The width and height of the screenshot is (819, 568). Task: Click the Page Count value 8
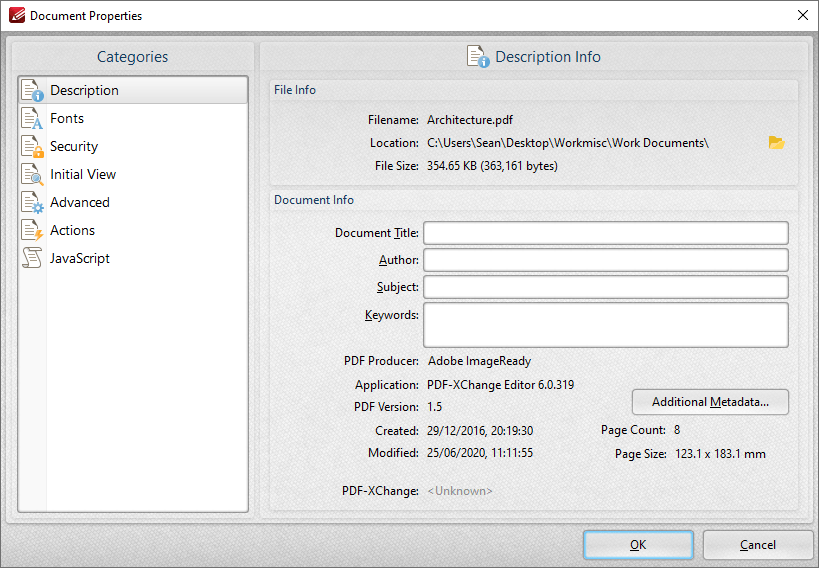pyautogui.click(x=677, y=430)
